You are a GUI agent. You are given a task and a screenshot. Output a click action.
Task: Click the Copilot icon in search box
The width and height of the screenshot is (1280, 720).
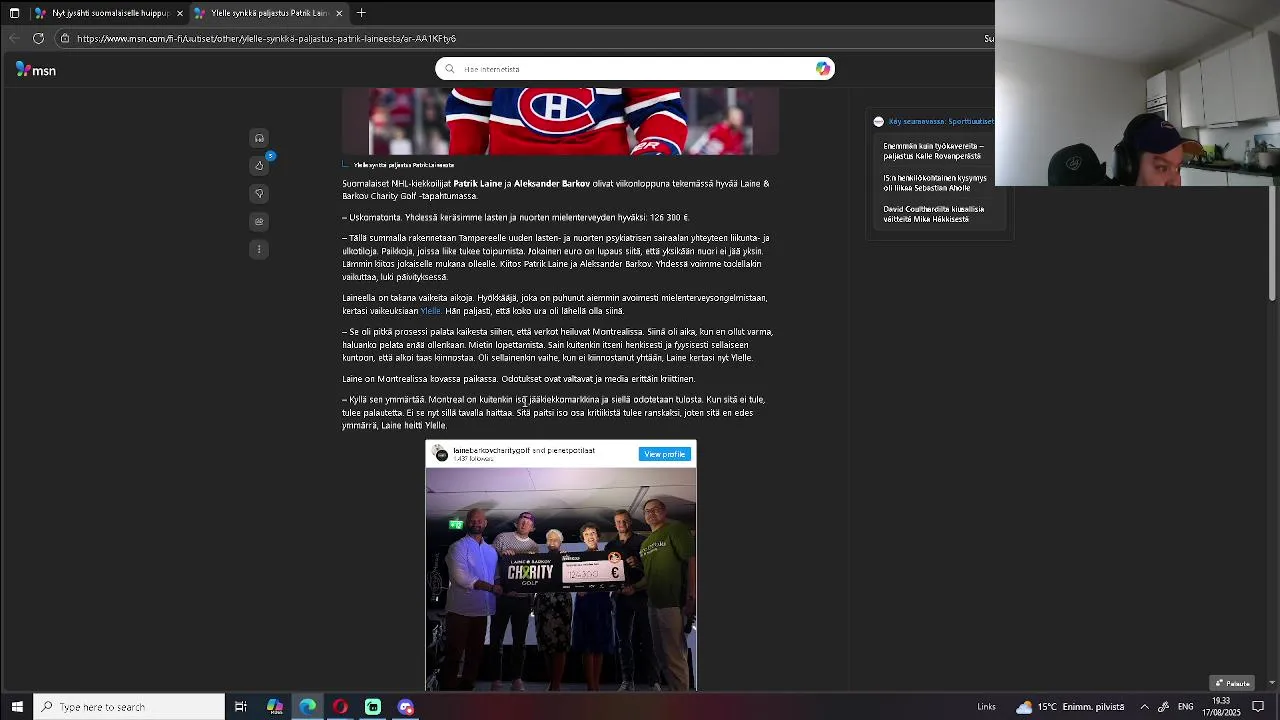(823, 69)
